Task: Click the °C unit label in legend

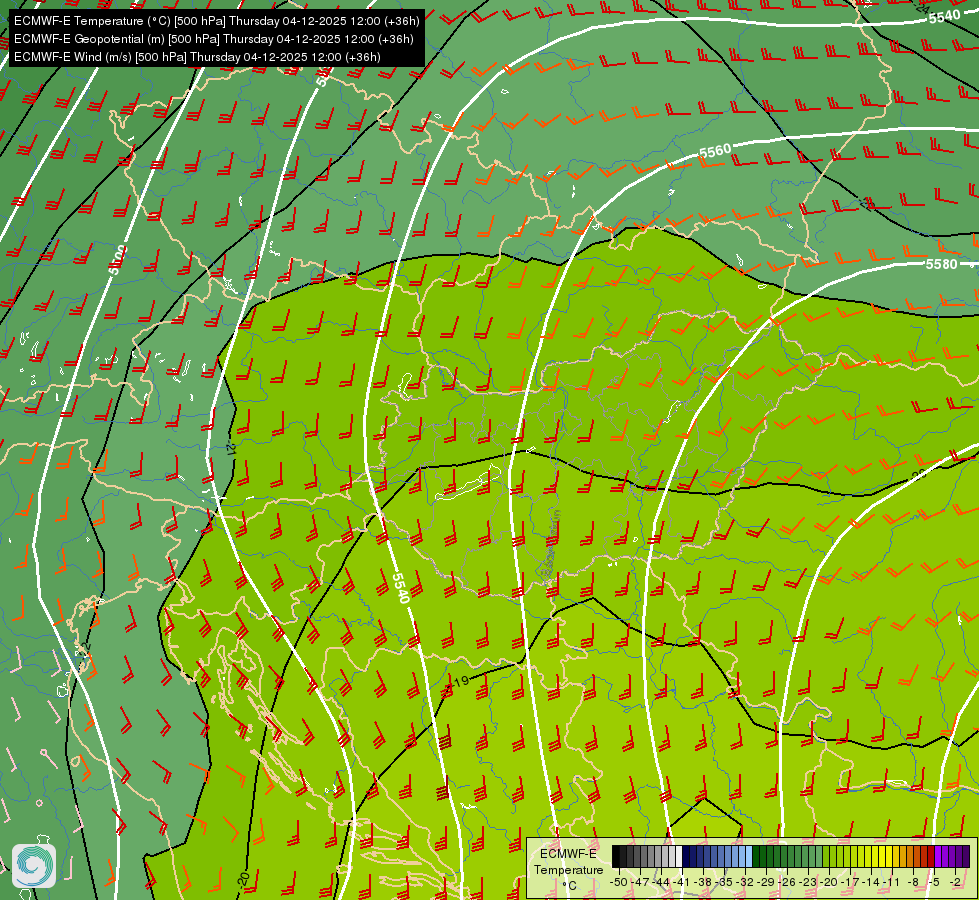Action: [x=569, y=886]
